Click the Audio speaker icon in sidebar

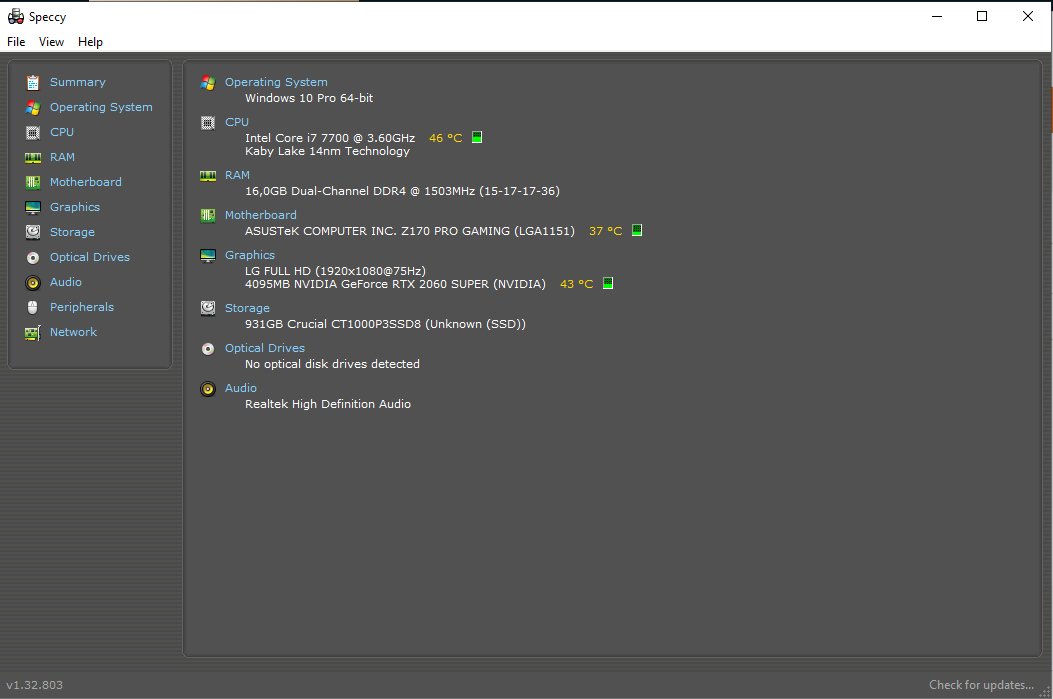click(x=33, y=283)
